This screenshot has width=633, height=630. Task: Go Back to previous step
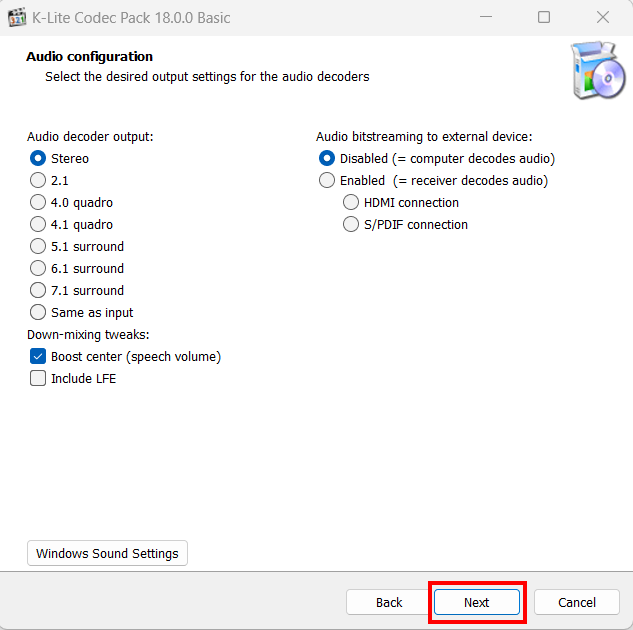(389, 602)
